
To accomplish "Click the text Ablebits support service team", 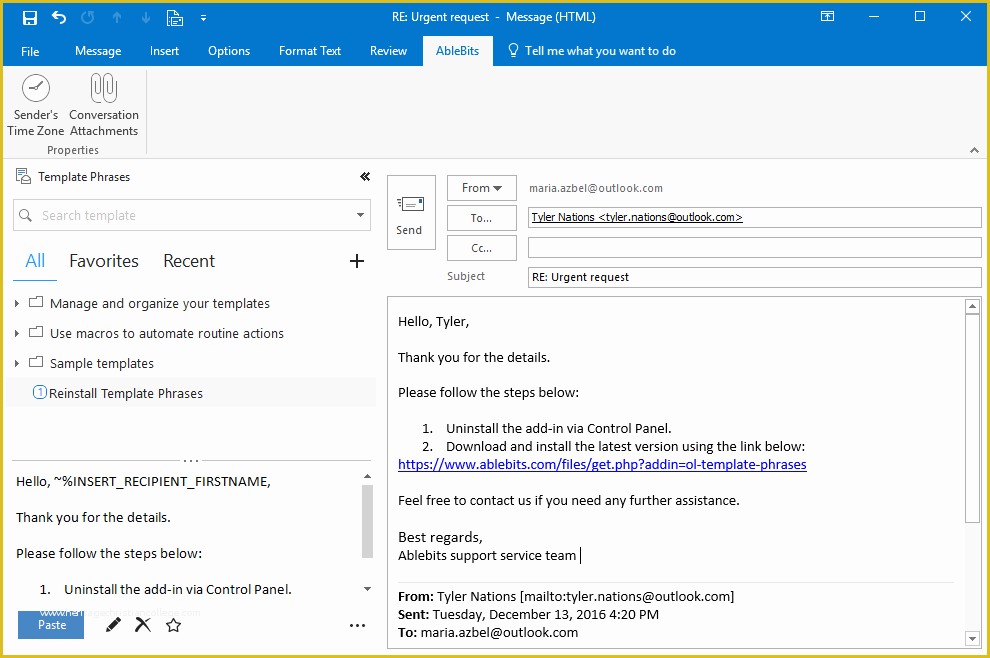I will 487,556.
